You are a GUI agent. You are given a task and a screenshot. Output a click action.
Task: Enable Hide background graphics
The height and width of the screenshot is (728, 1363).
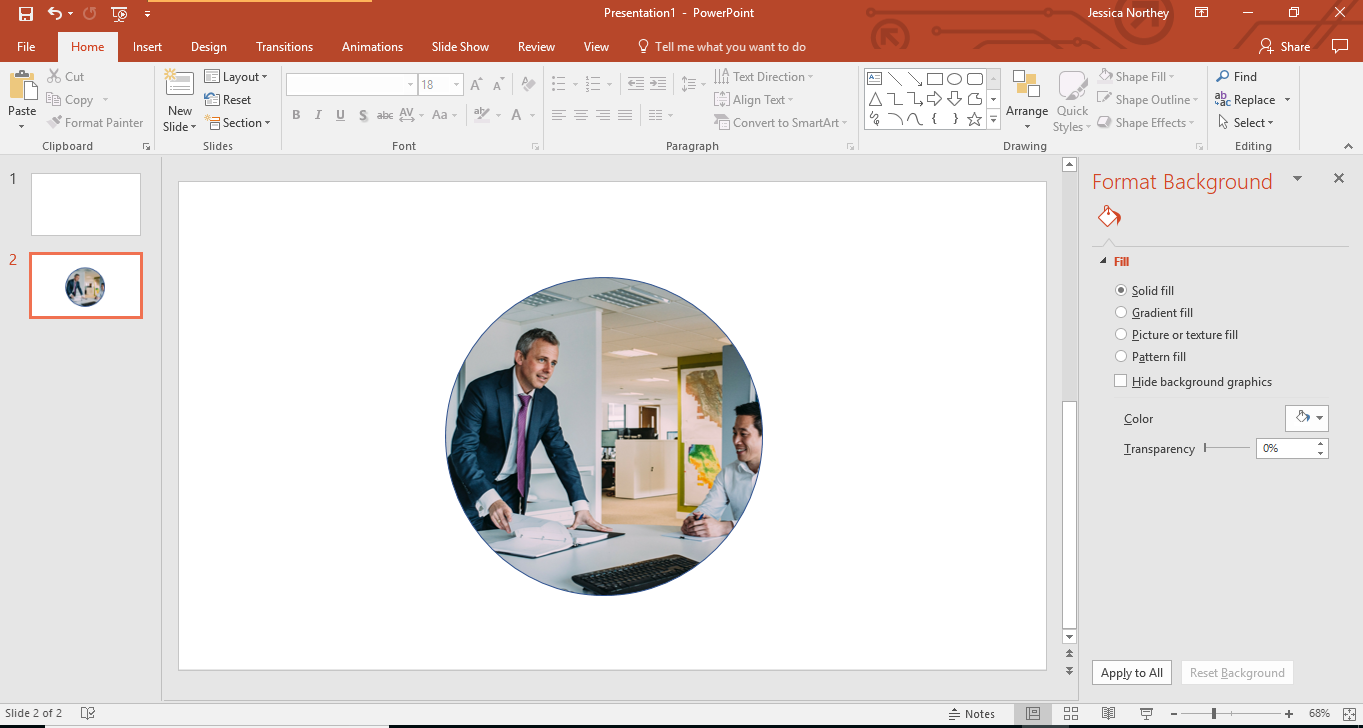[1121, 381]
